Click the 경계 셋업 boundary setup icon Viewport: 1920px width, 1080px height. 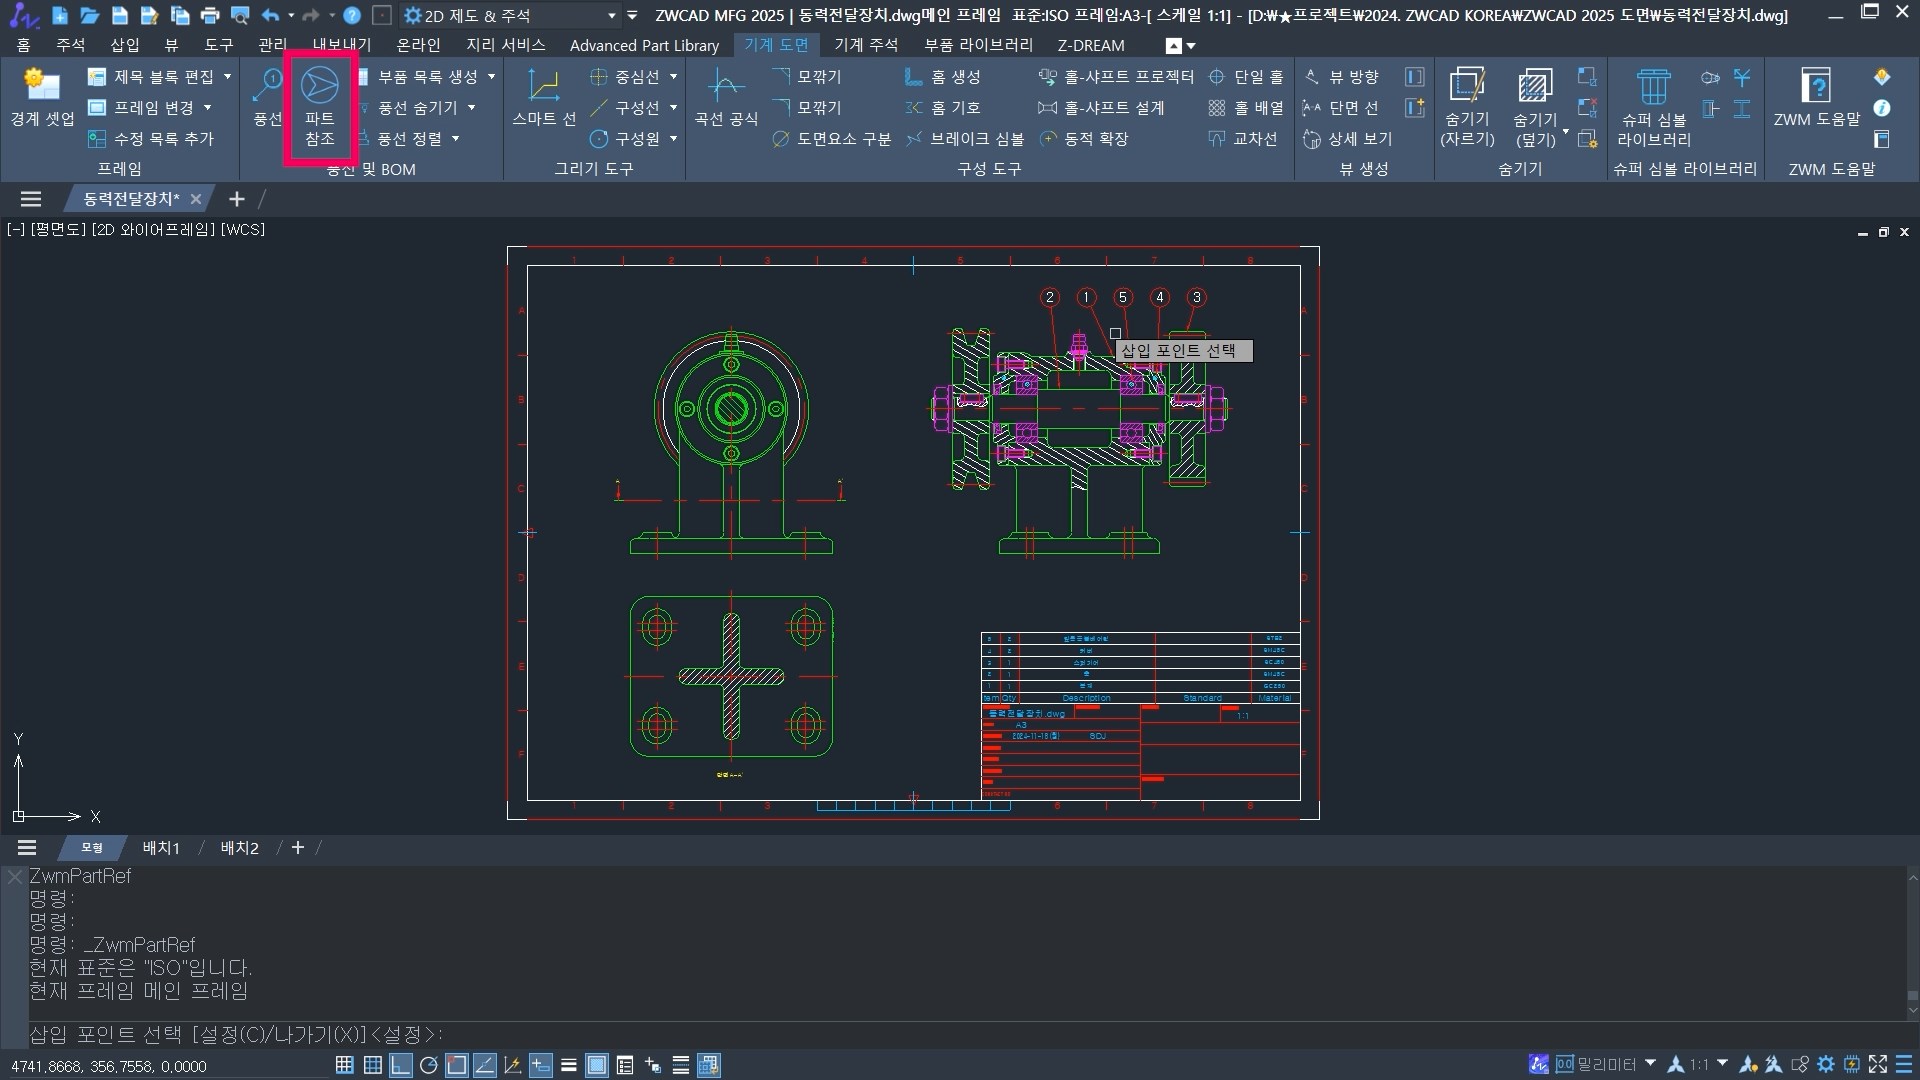(x=42, y=98)
